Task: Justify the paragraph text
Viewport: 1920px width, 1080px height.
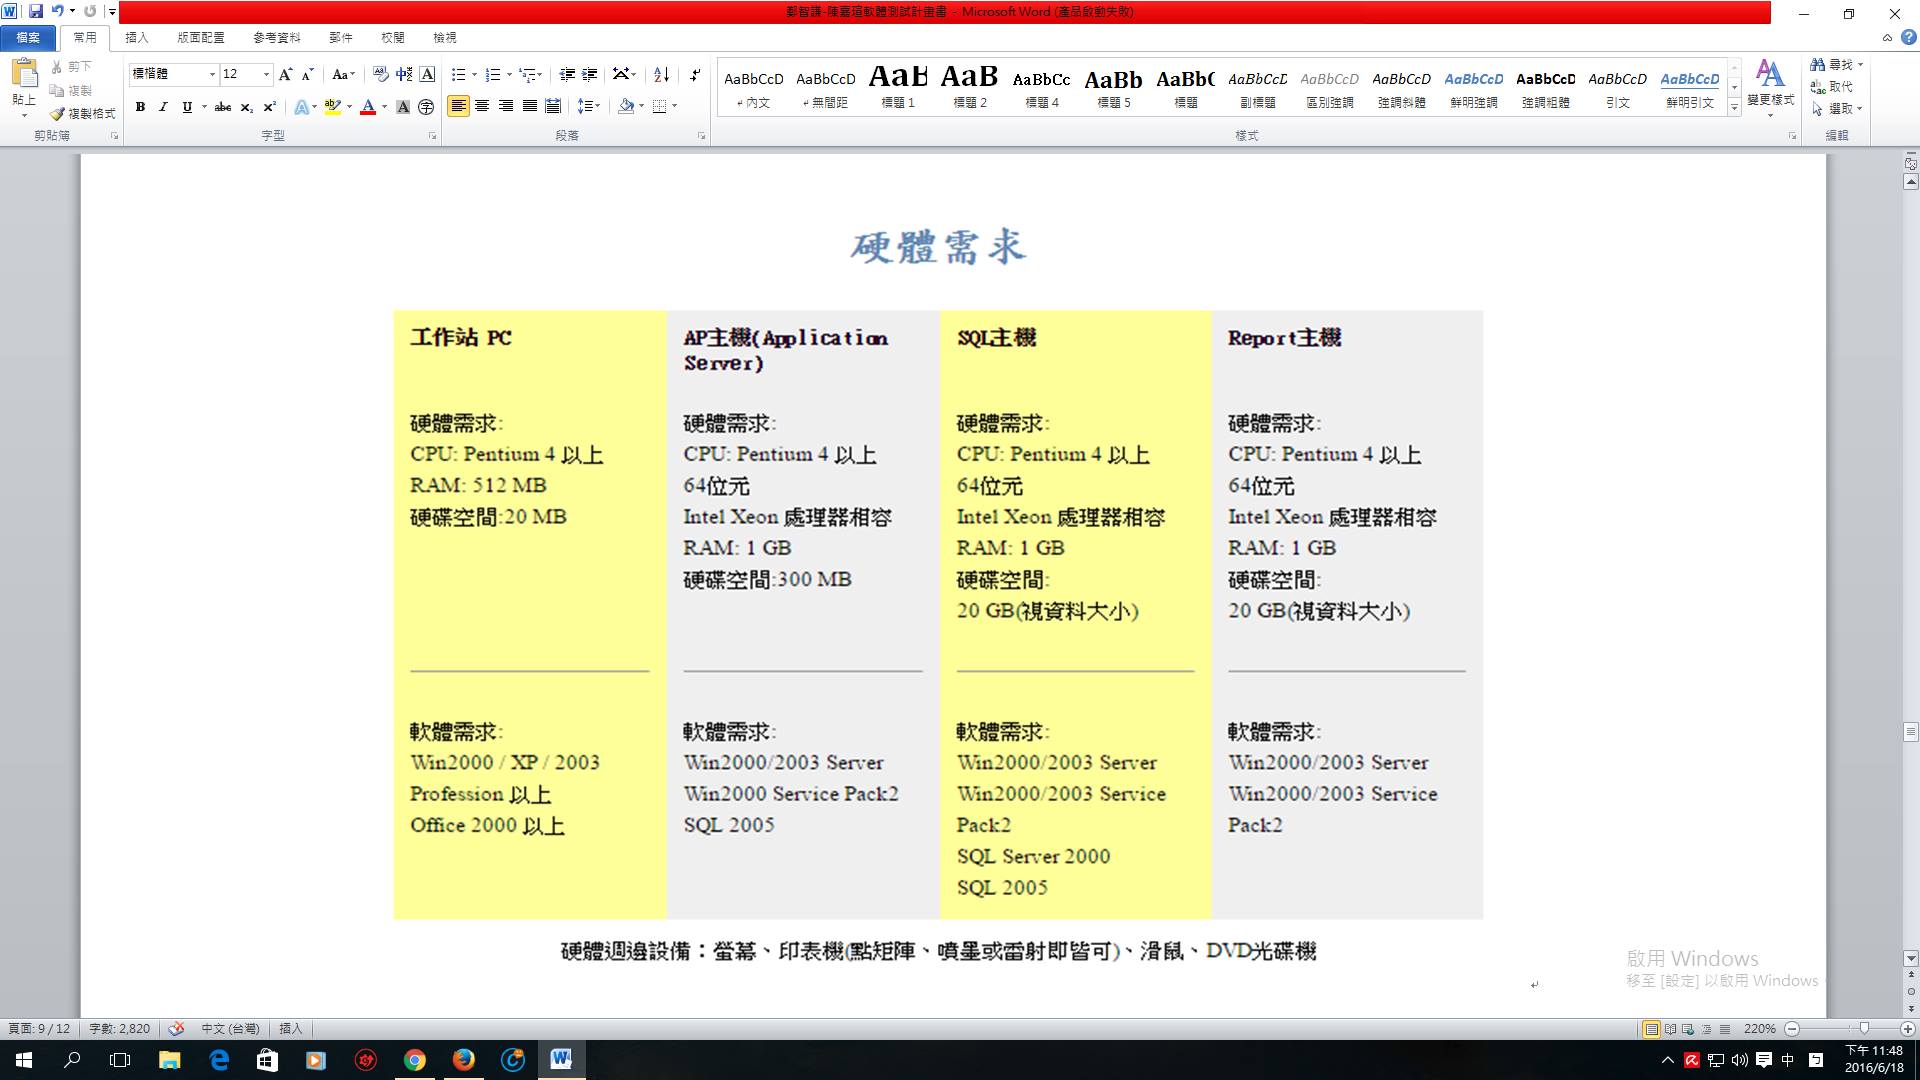Action: (x=530, y=106)
